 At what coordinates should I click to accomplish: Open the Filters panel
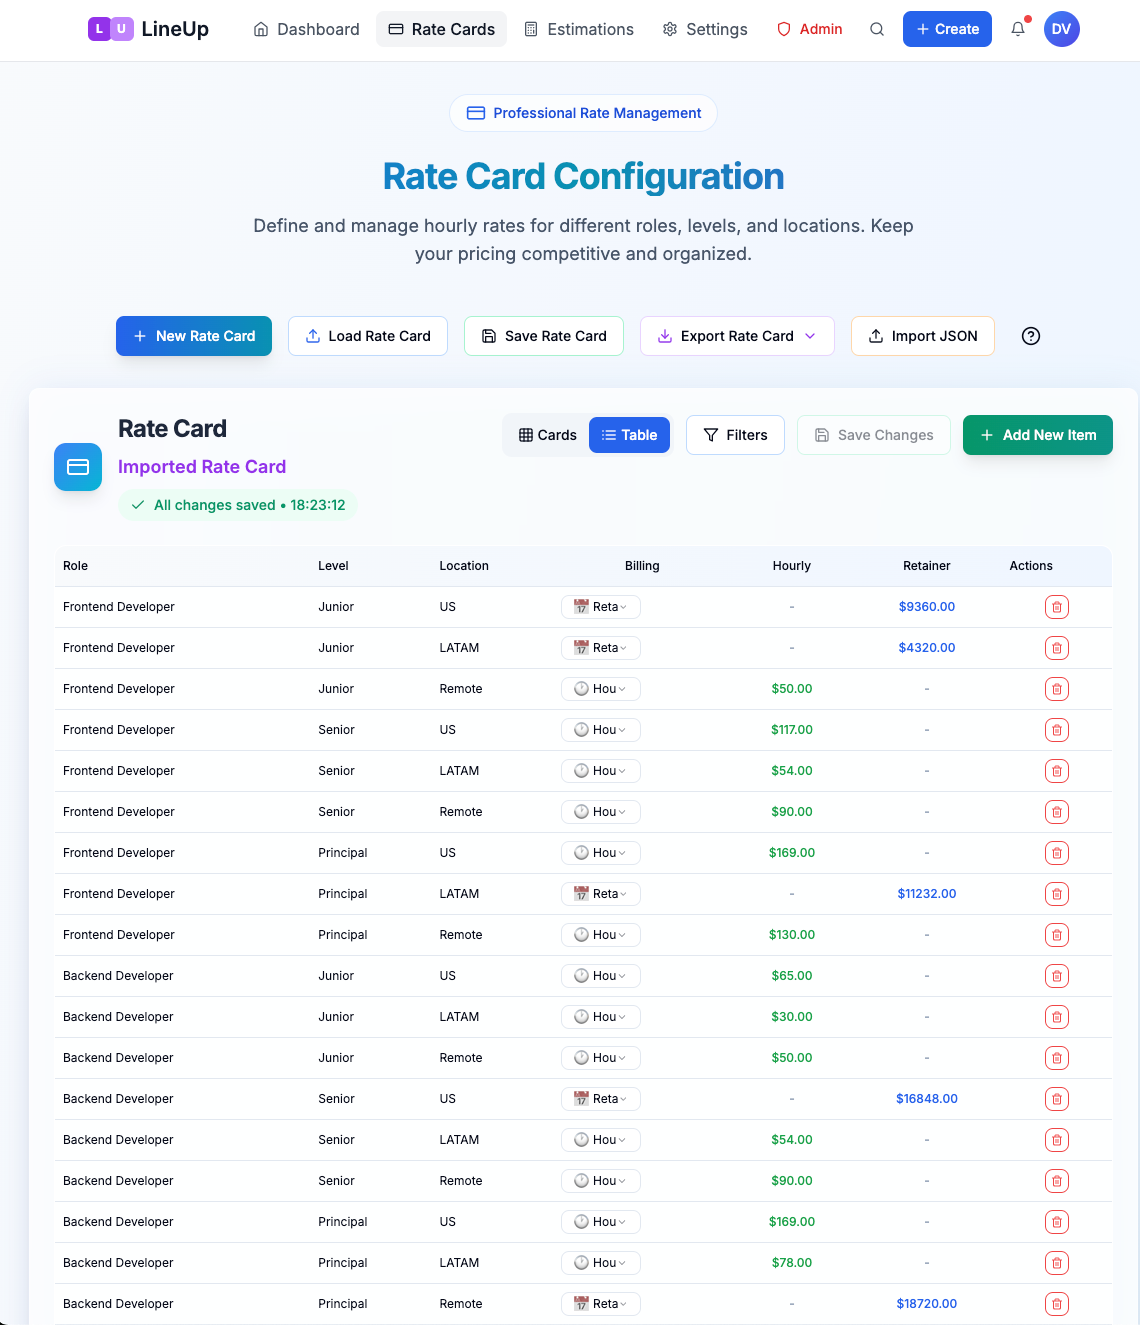point(735,435)
